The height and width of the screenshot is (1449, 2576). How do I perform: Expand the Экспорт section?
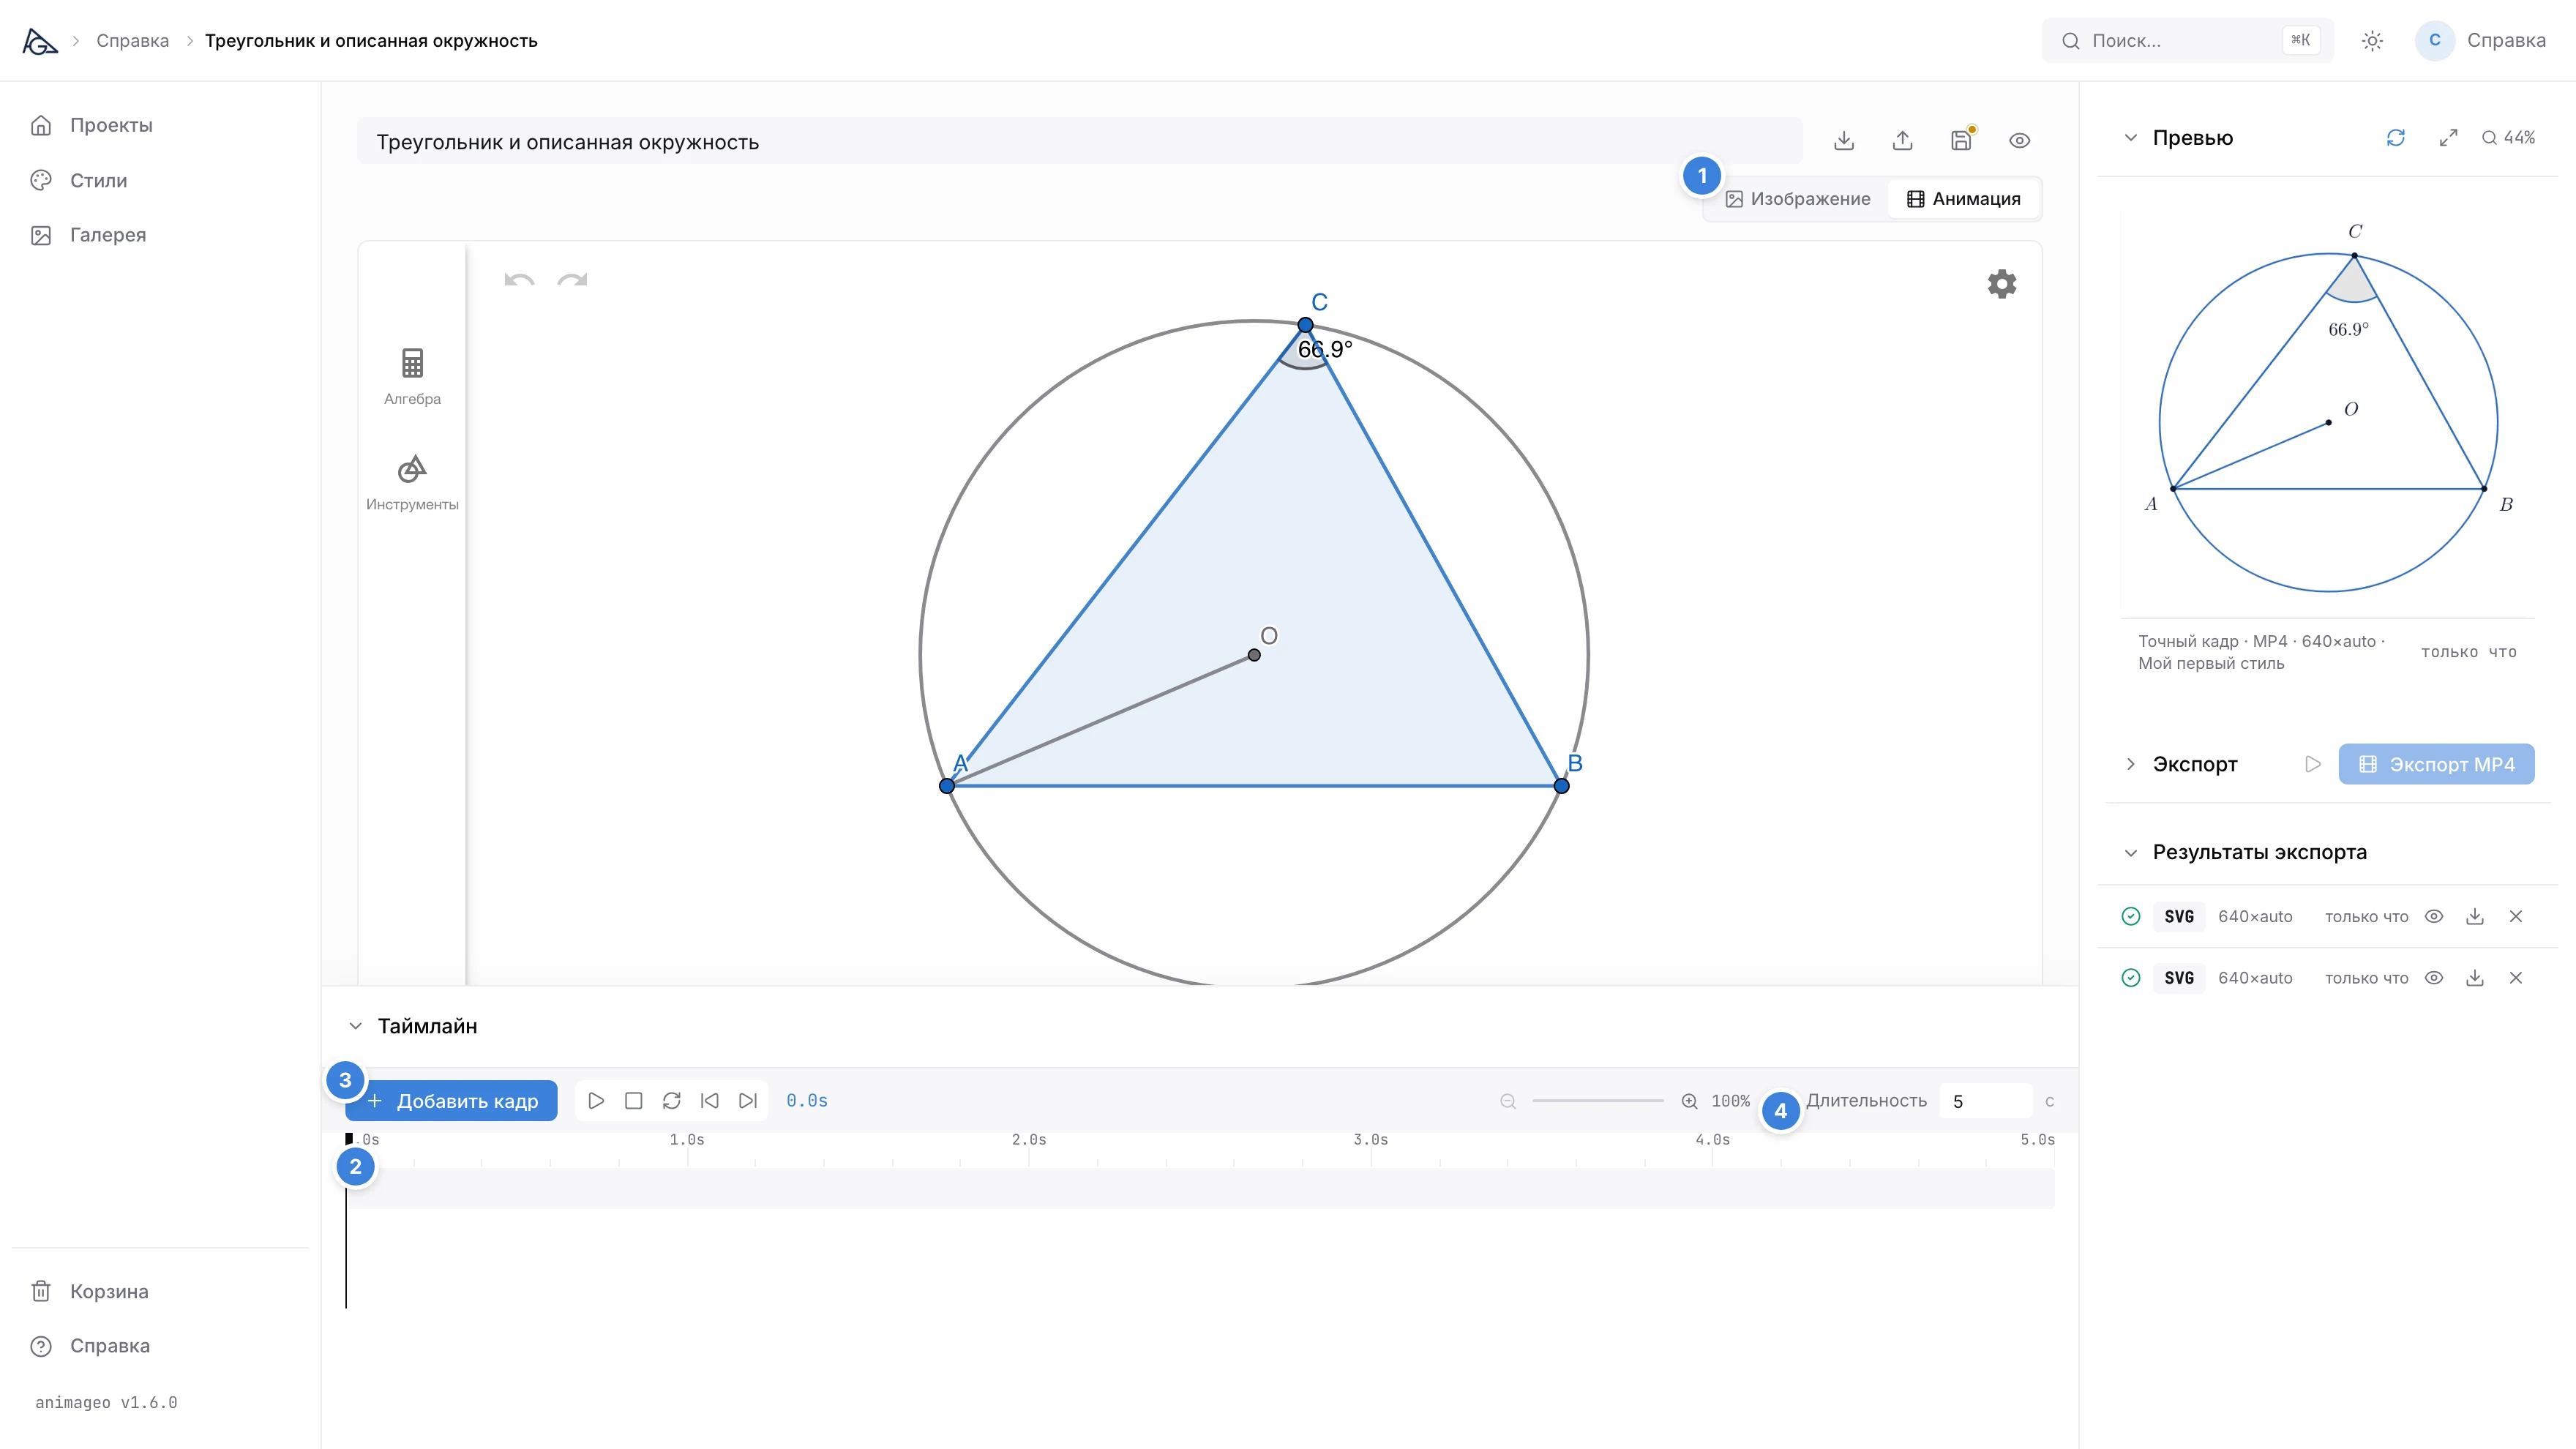click(x=2130, y=764)
